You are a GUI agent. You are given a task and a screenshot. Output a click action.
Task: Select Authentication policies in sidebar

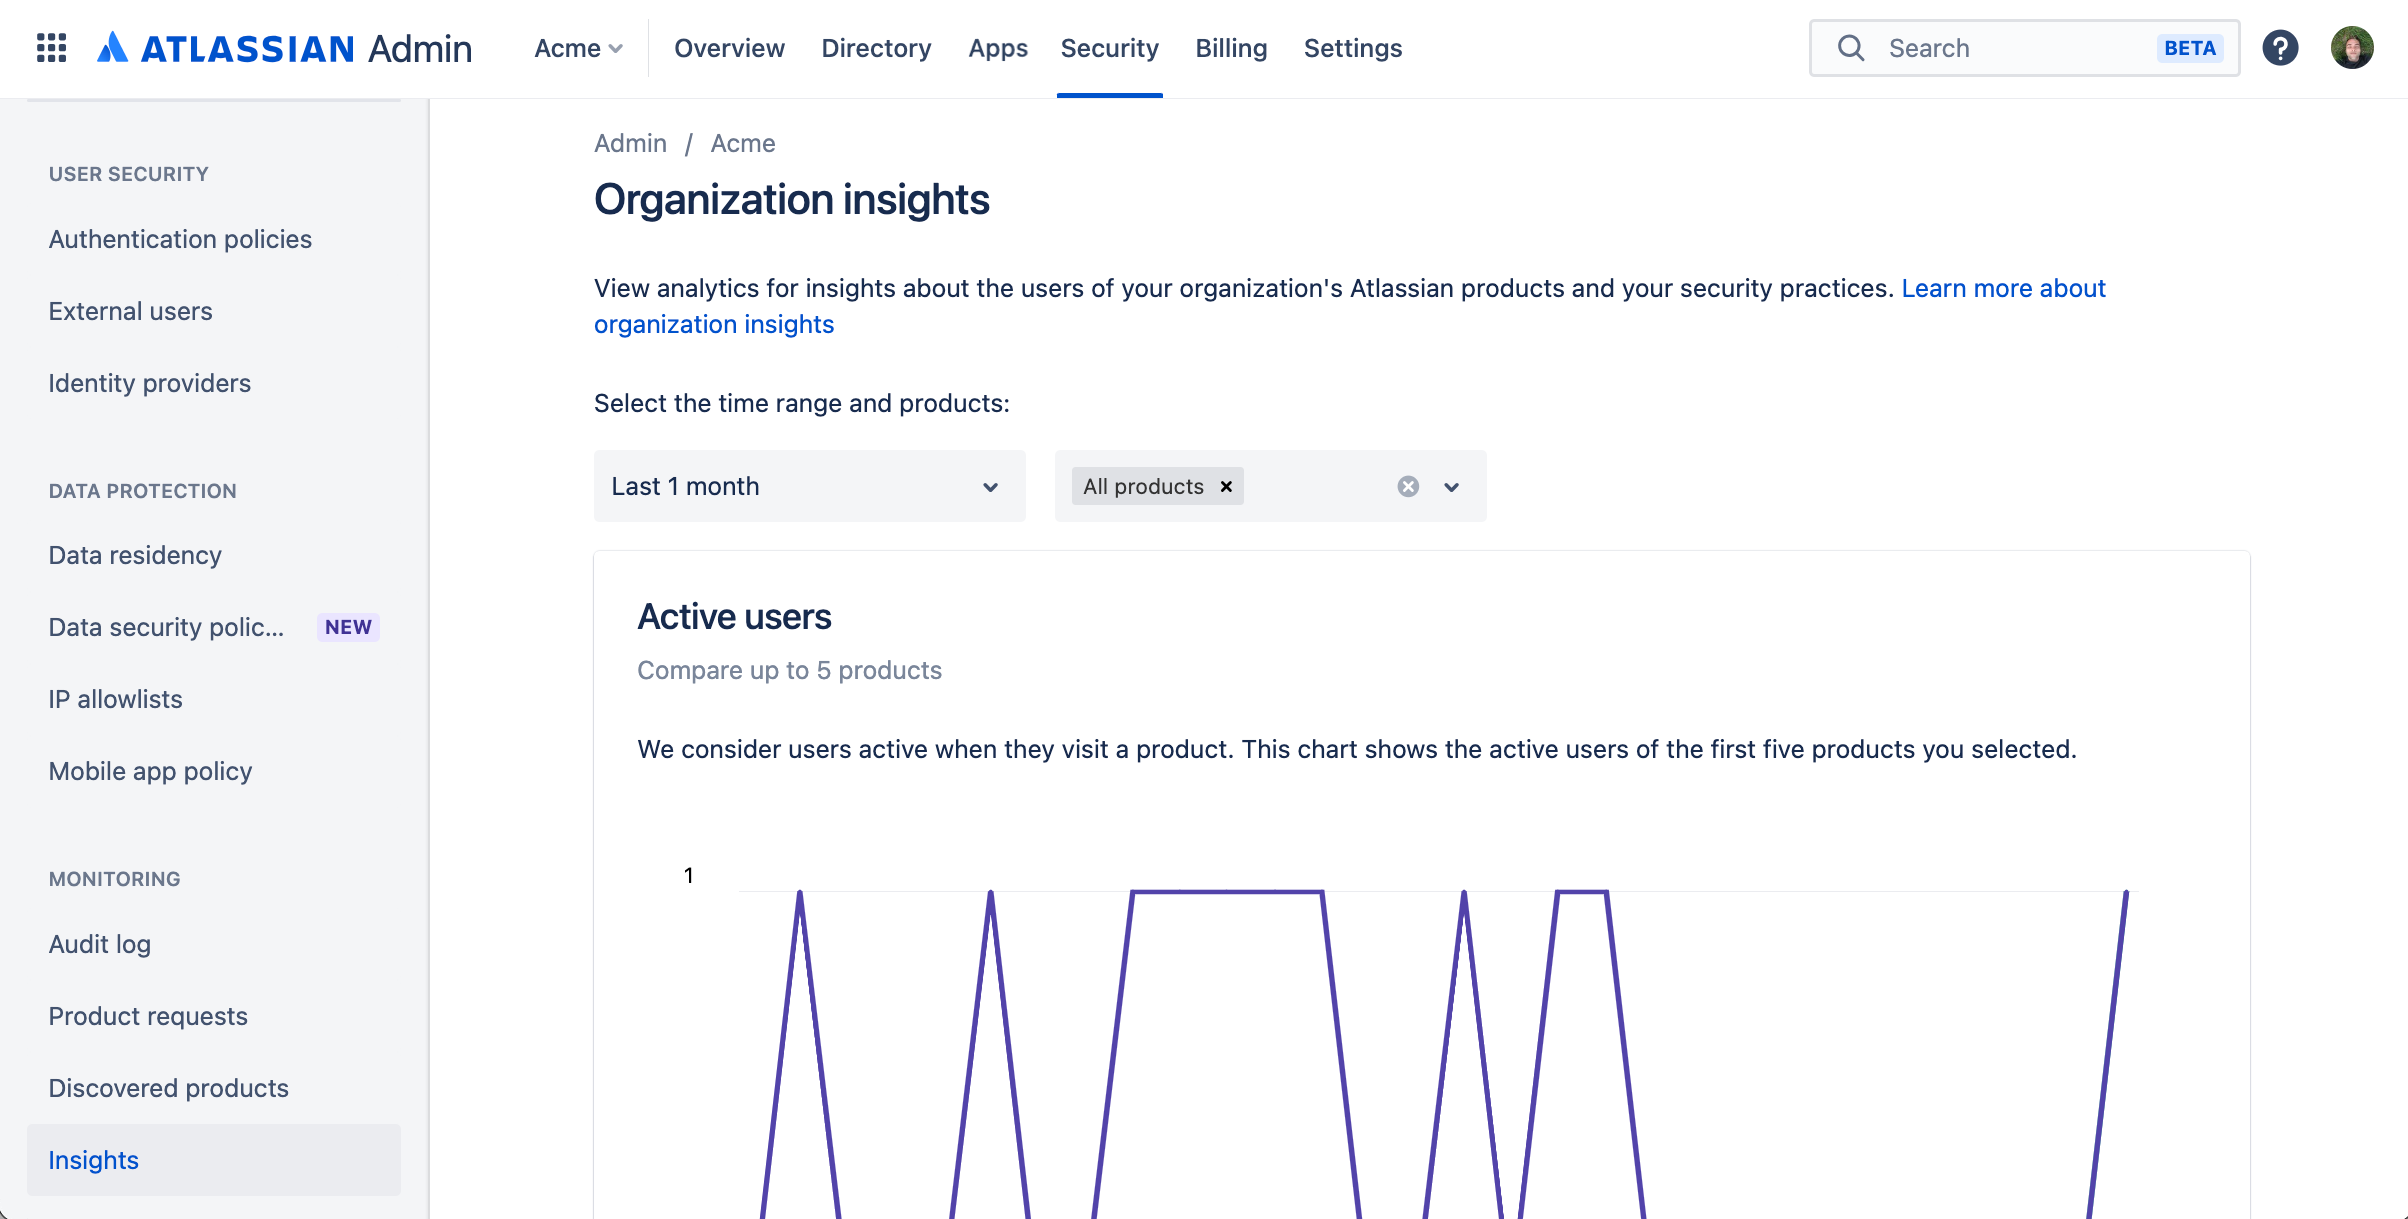[x=180, y=239]
